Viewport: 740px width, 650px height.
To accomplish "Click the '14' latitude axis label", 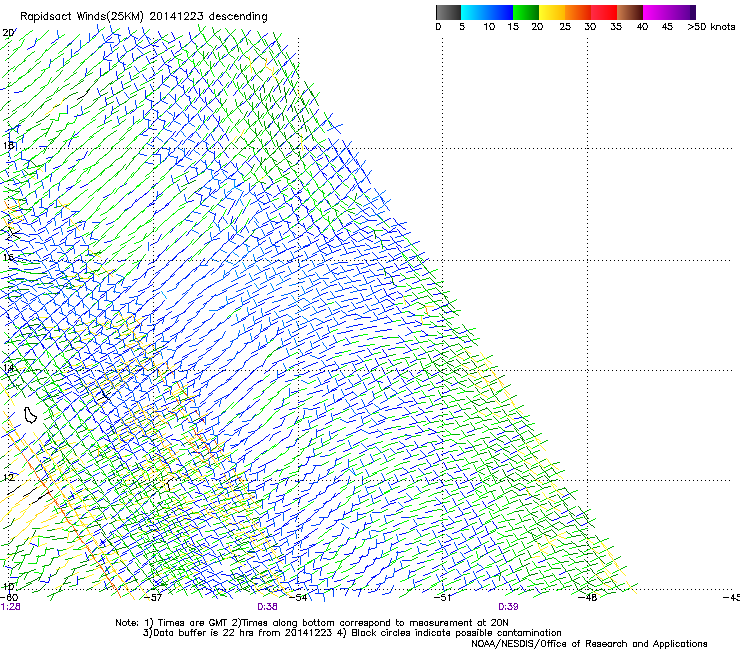I will click(x=8, y=368).
